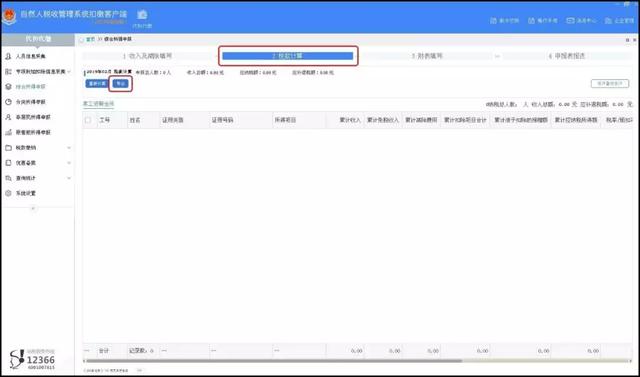Click the tab close icon beside breadcrumb bar

(x=634, y=40)
